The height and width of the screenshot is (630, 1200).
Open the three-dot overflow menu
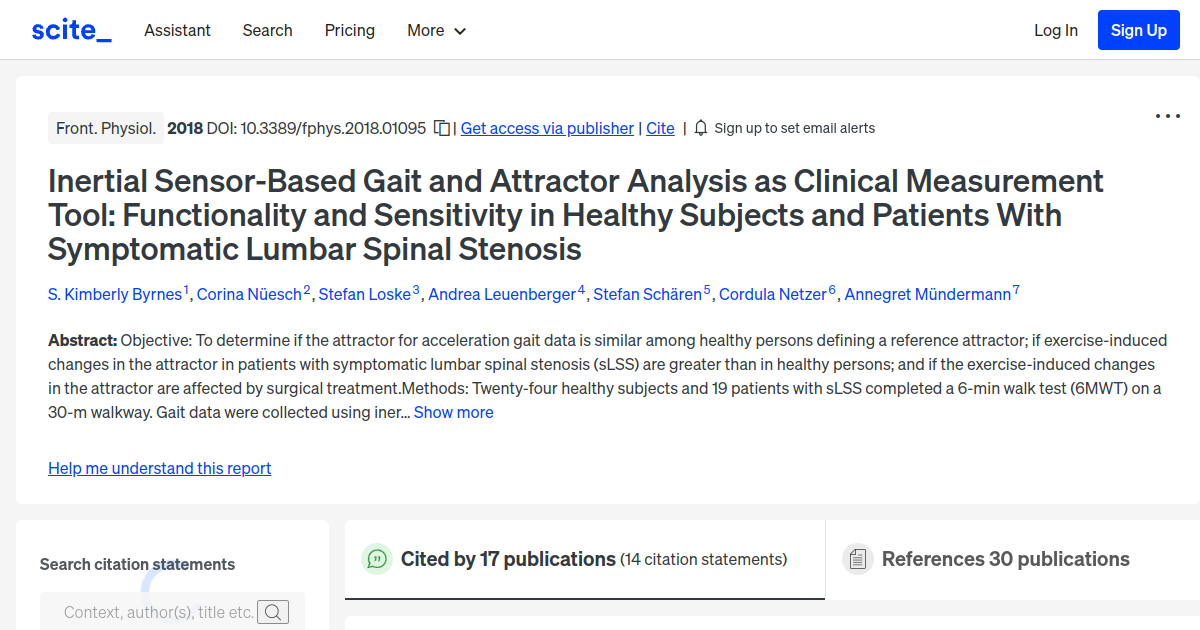1167,117
